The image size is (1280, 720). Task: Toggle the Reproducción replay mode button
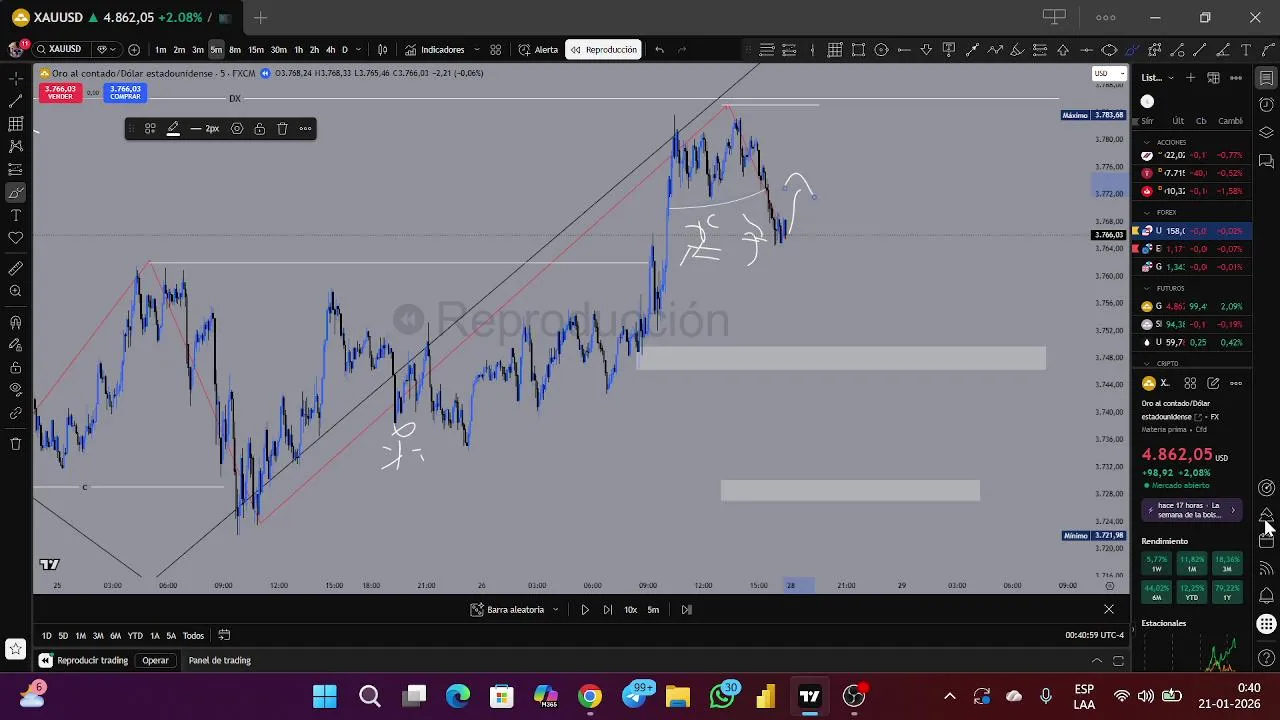[x=603, y=49]
